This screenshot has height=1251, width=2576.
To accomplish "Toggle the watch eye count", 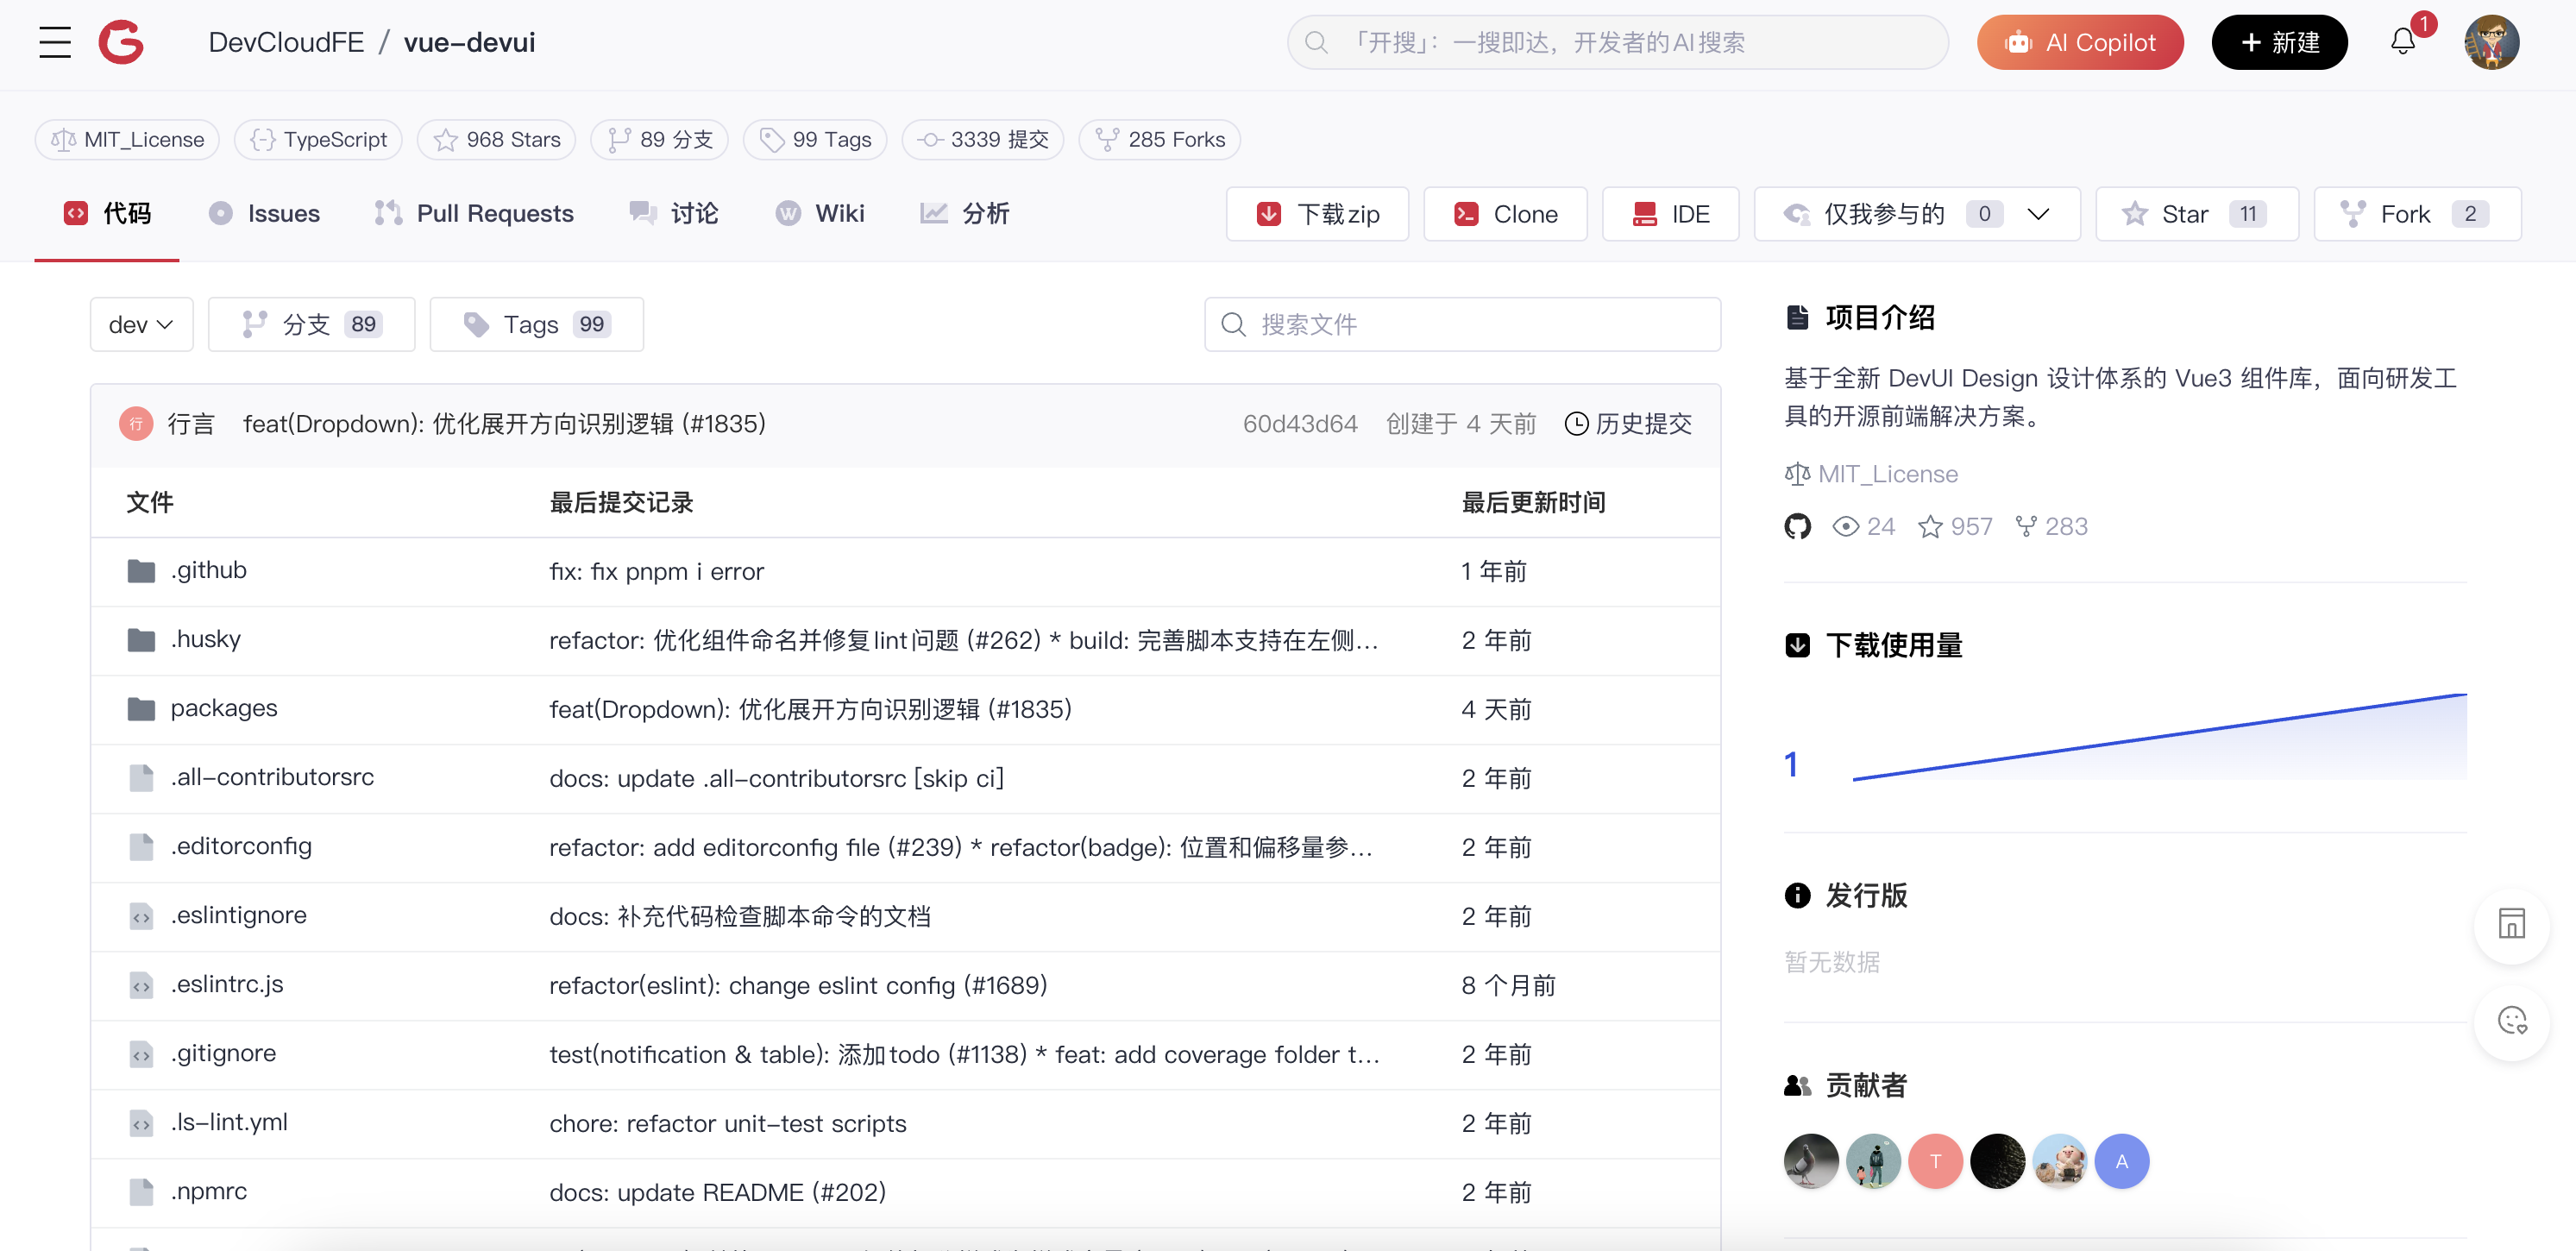I will tap(1863, 527).
